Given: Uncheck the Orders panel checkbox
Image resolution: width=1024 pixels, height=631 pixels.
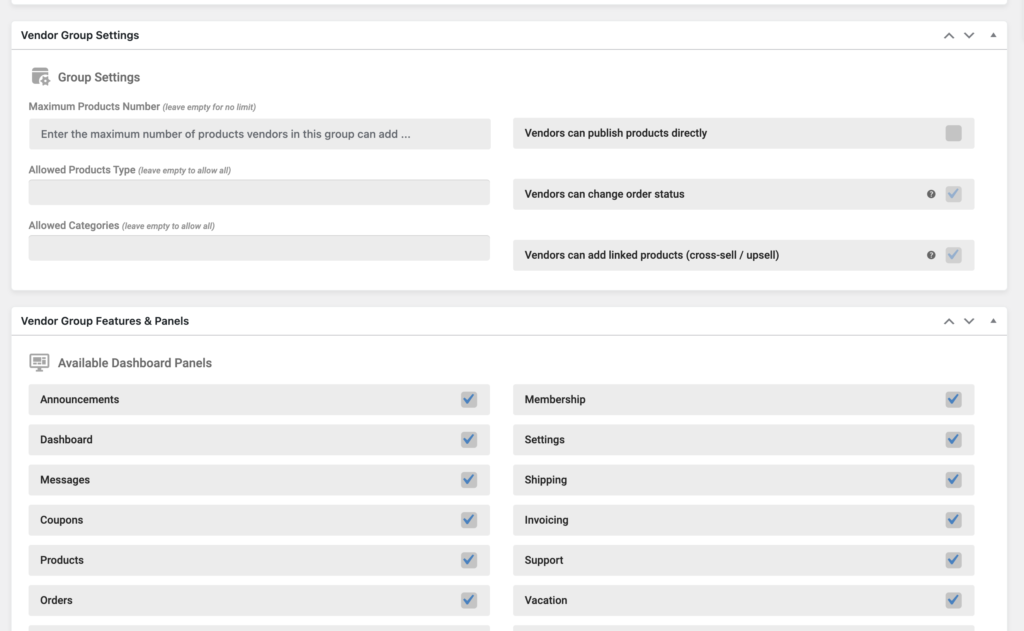Looking at the screenshot, I should coord(469,600).
